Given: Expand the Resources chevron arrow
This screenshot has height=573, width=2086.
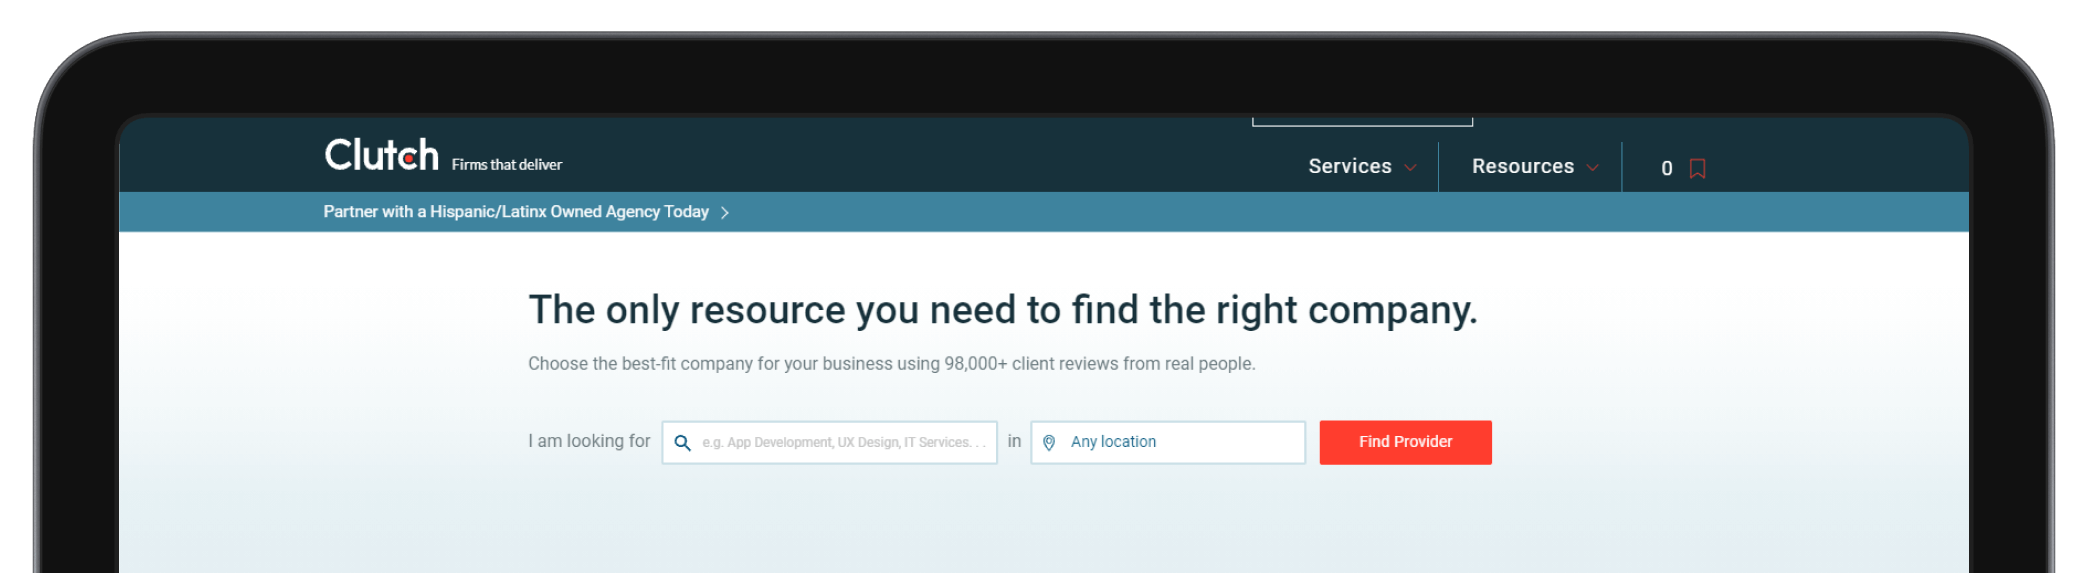Looking at the screenshot, I should [1593, 168].
